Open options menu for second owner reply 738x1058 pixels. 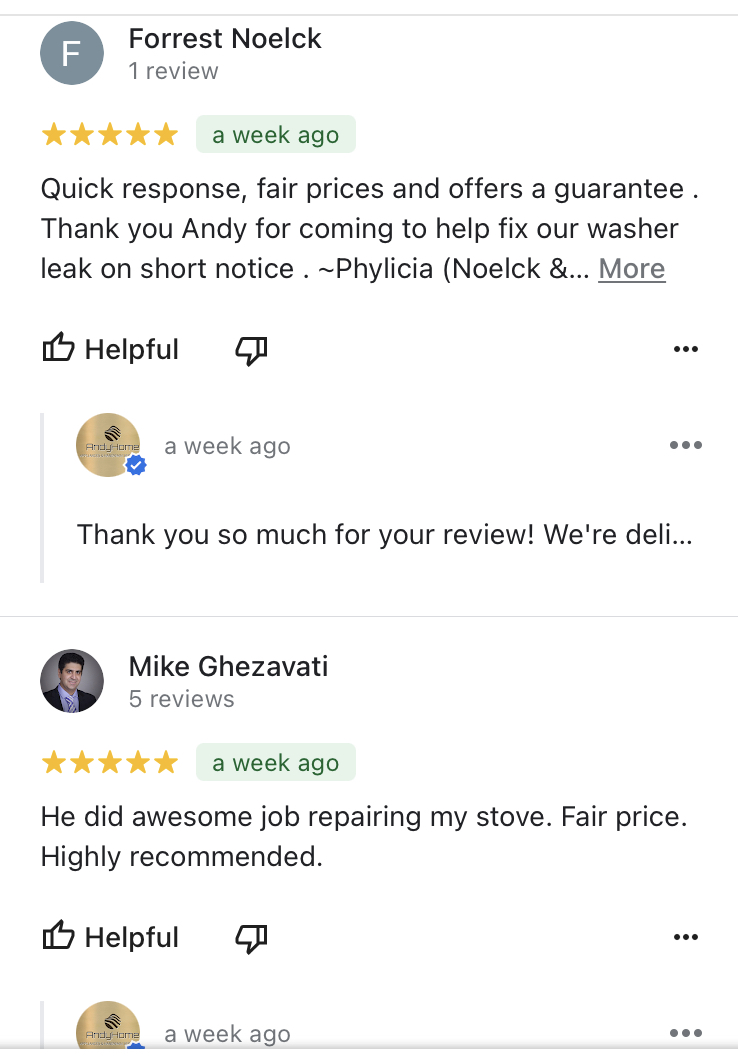[x=685, y=1033]
